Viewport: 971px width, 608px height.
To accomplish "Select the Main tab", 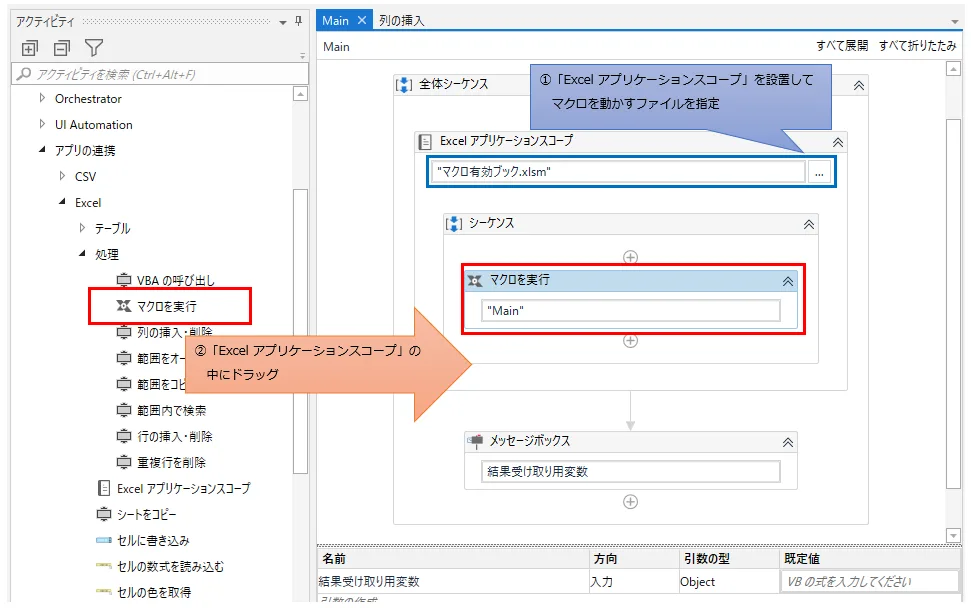I will point(337,19).
